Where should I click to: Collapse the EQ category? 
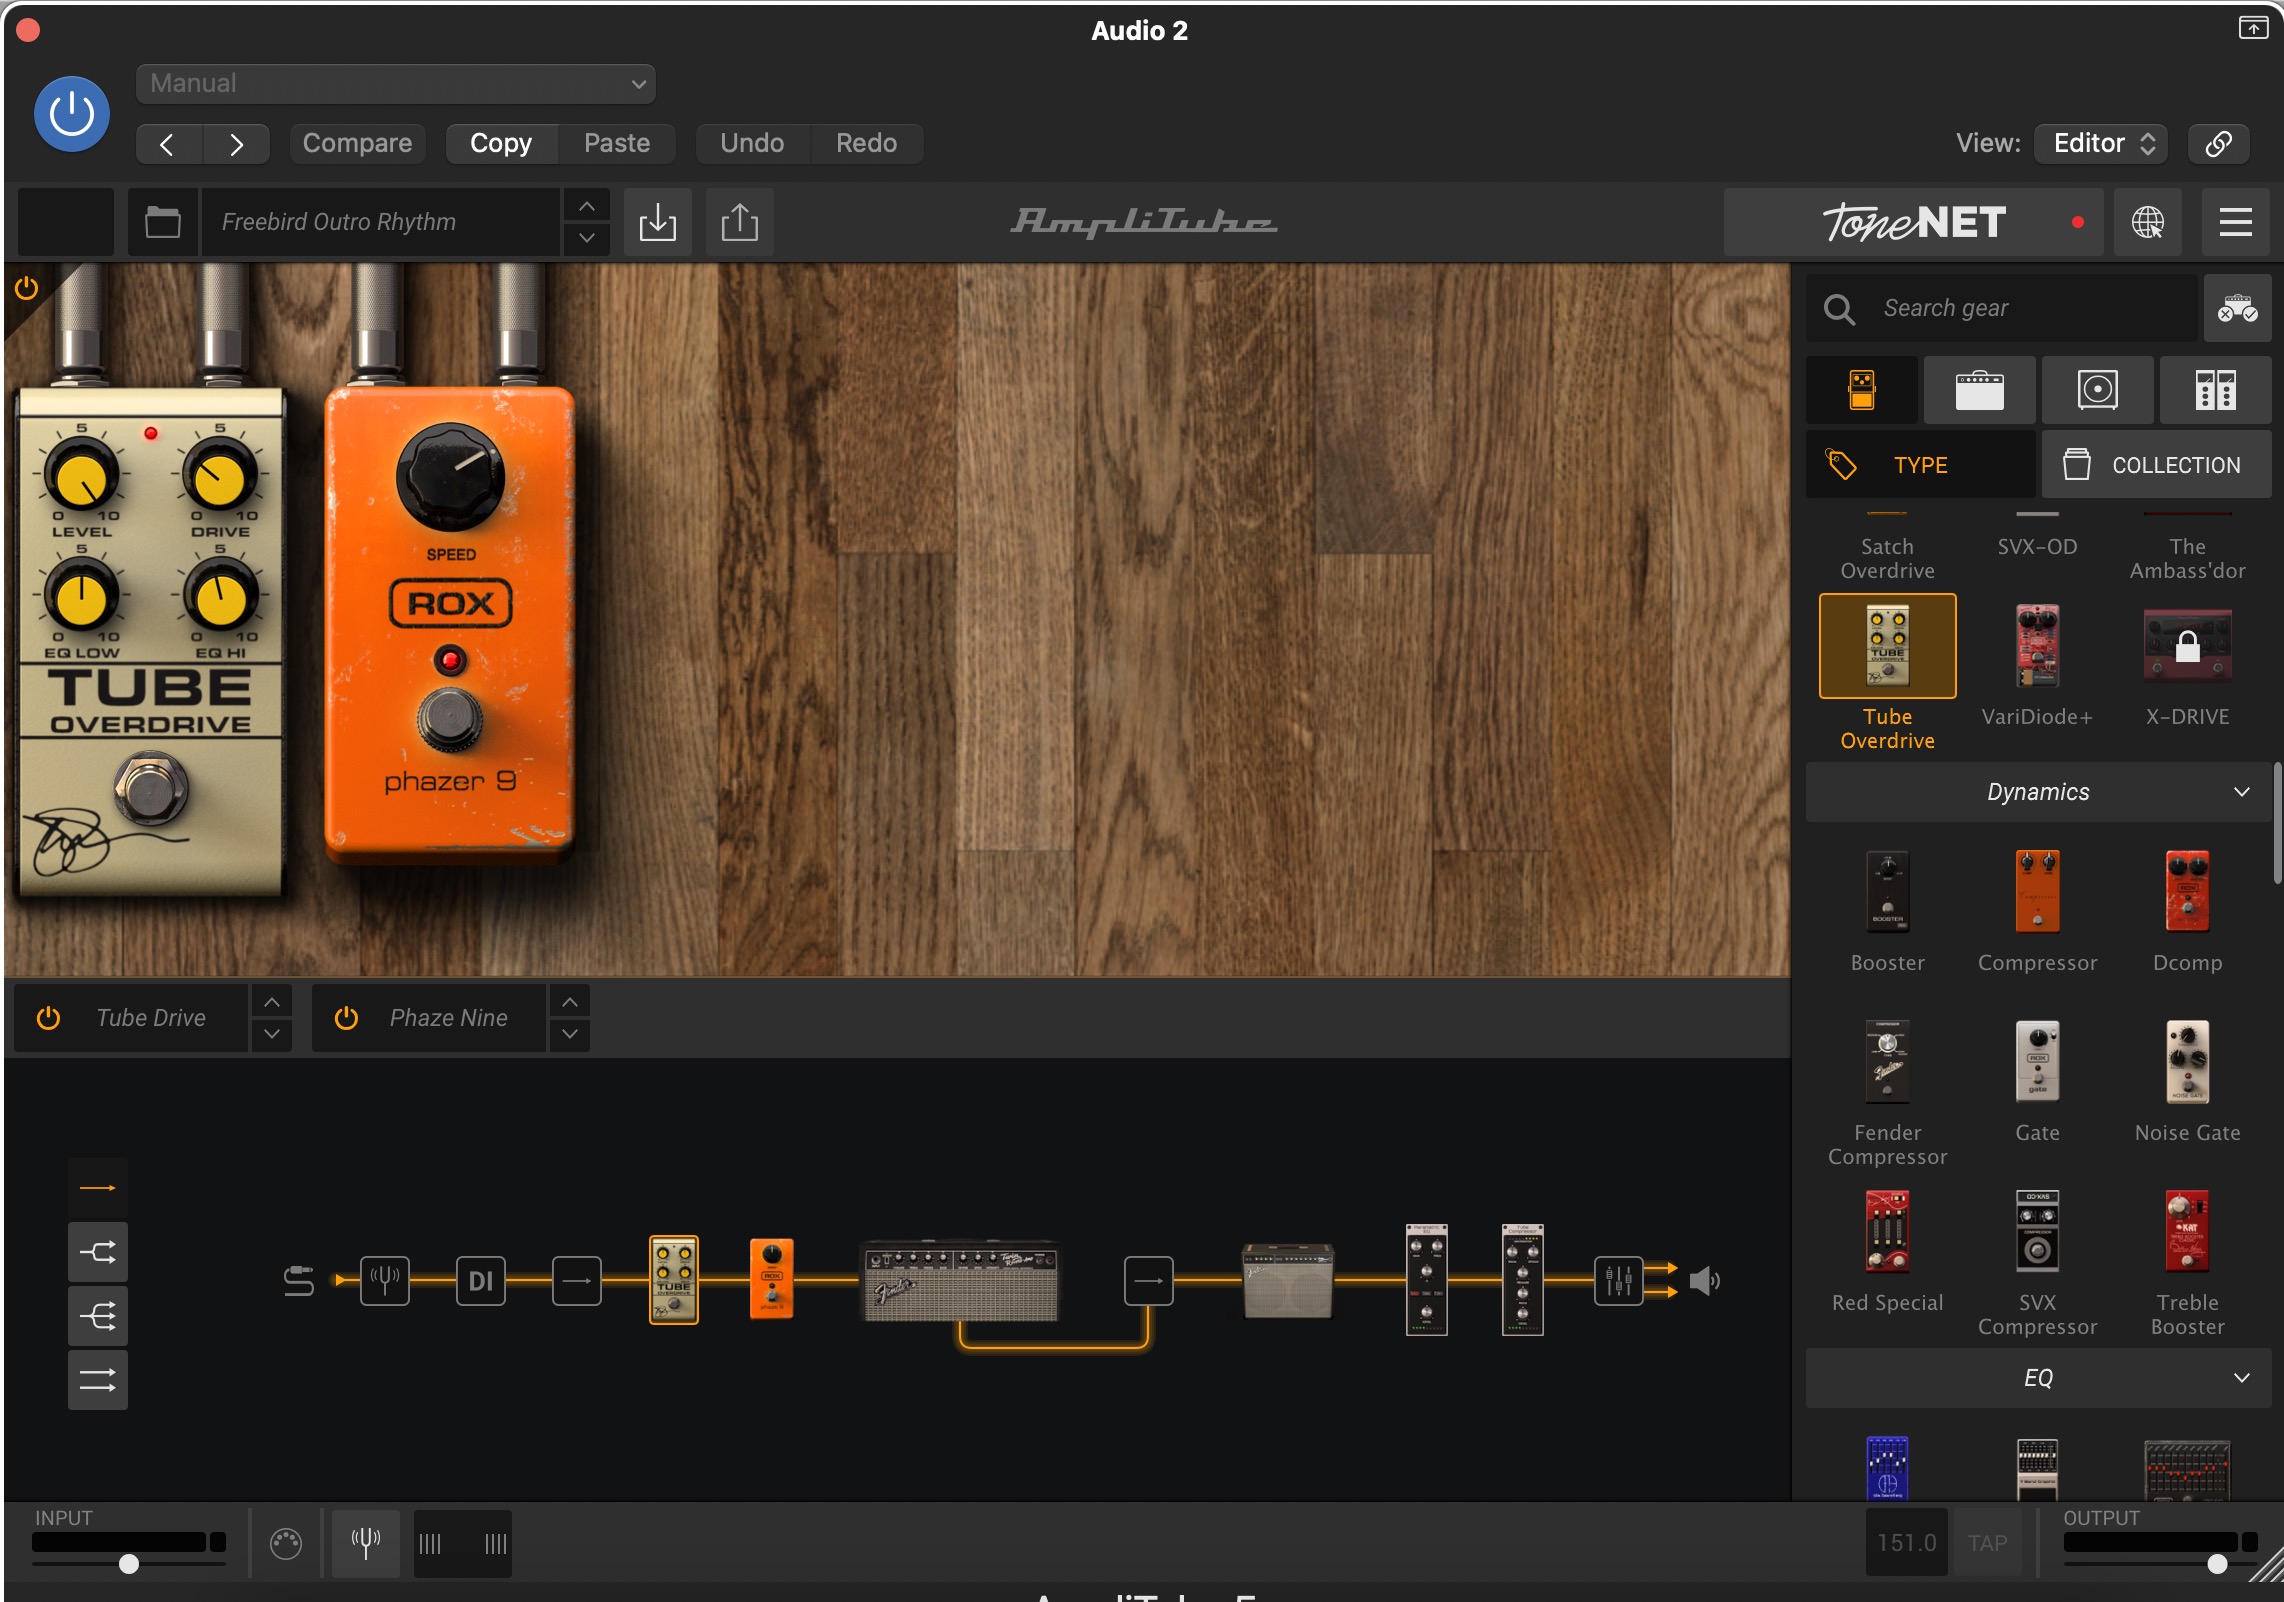(x=2038, y=1378)
